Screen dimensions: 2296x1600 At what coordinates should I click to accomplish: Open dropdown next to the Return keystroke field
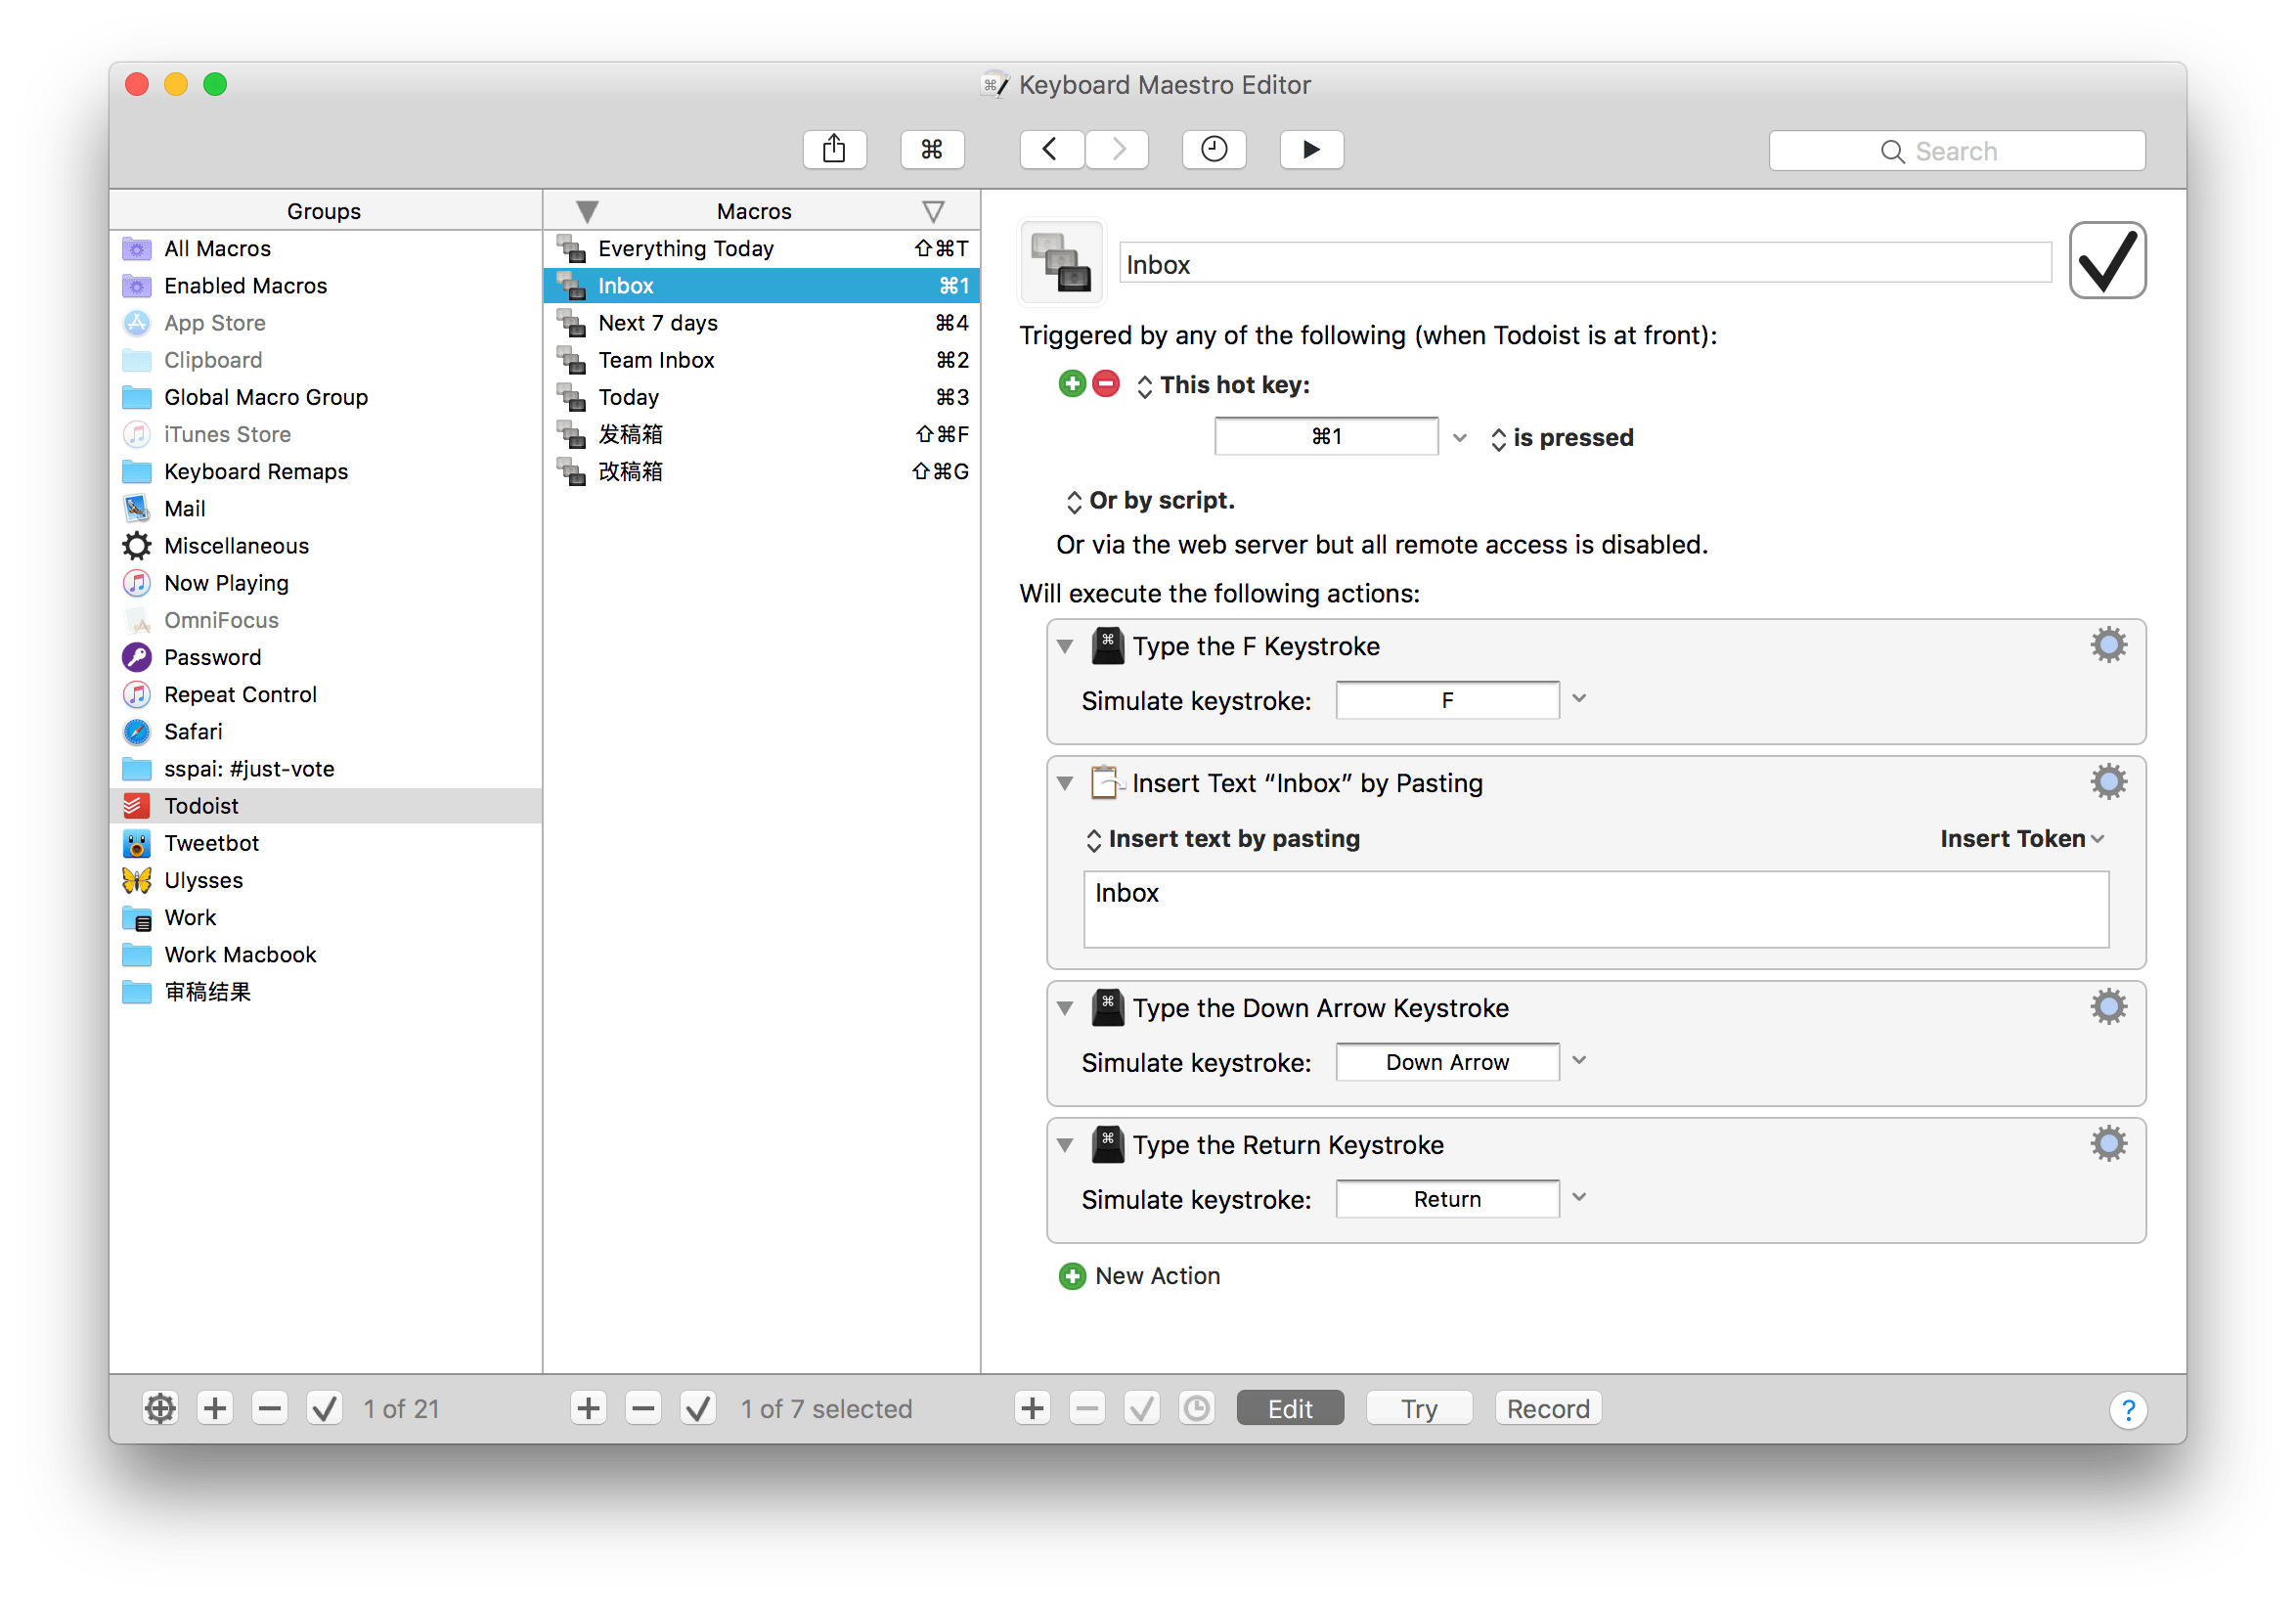point(1579,1197)
